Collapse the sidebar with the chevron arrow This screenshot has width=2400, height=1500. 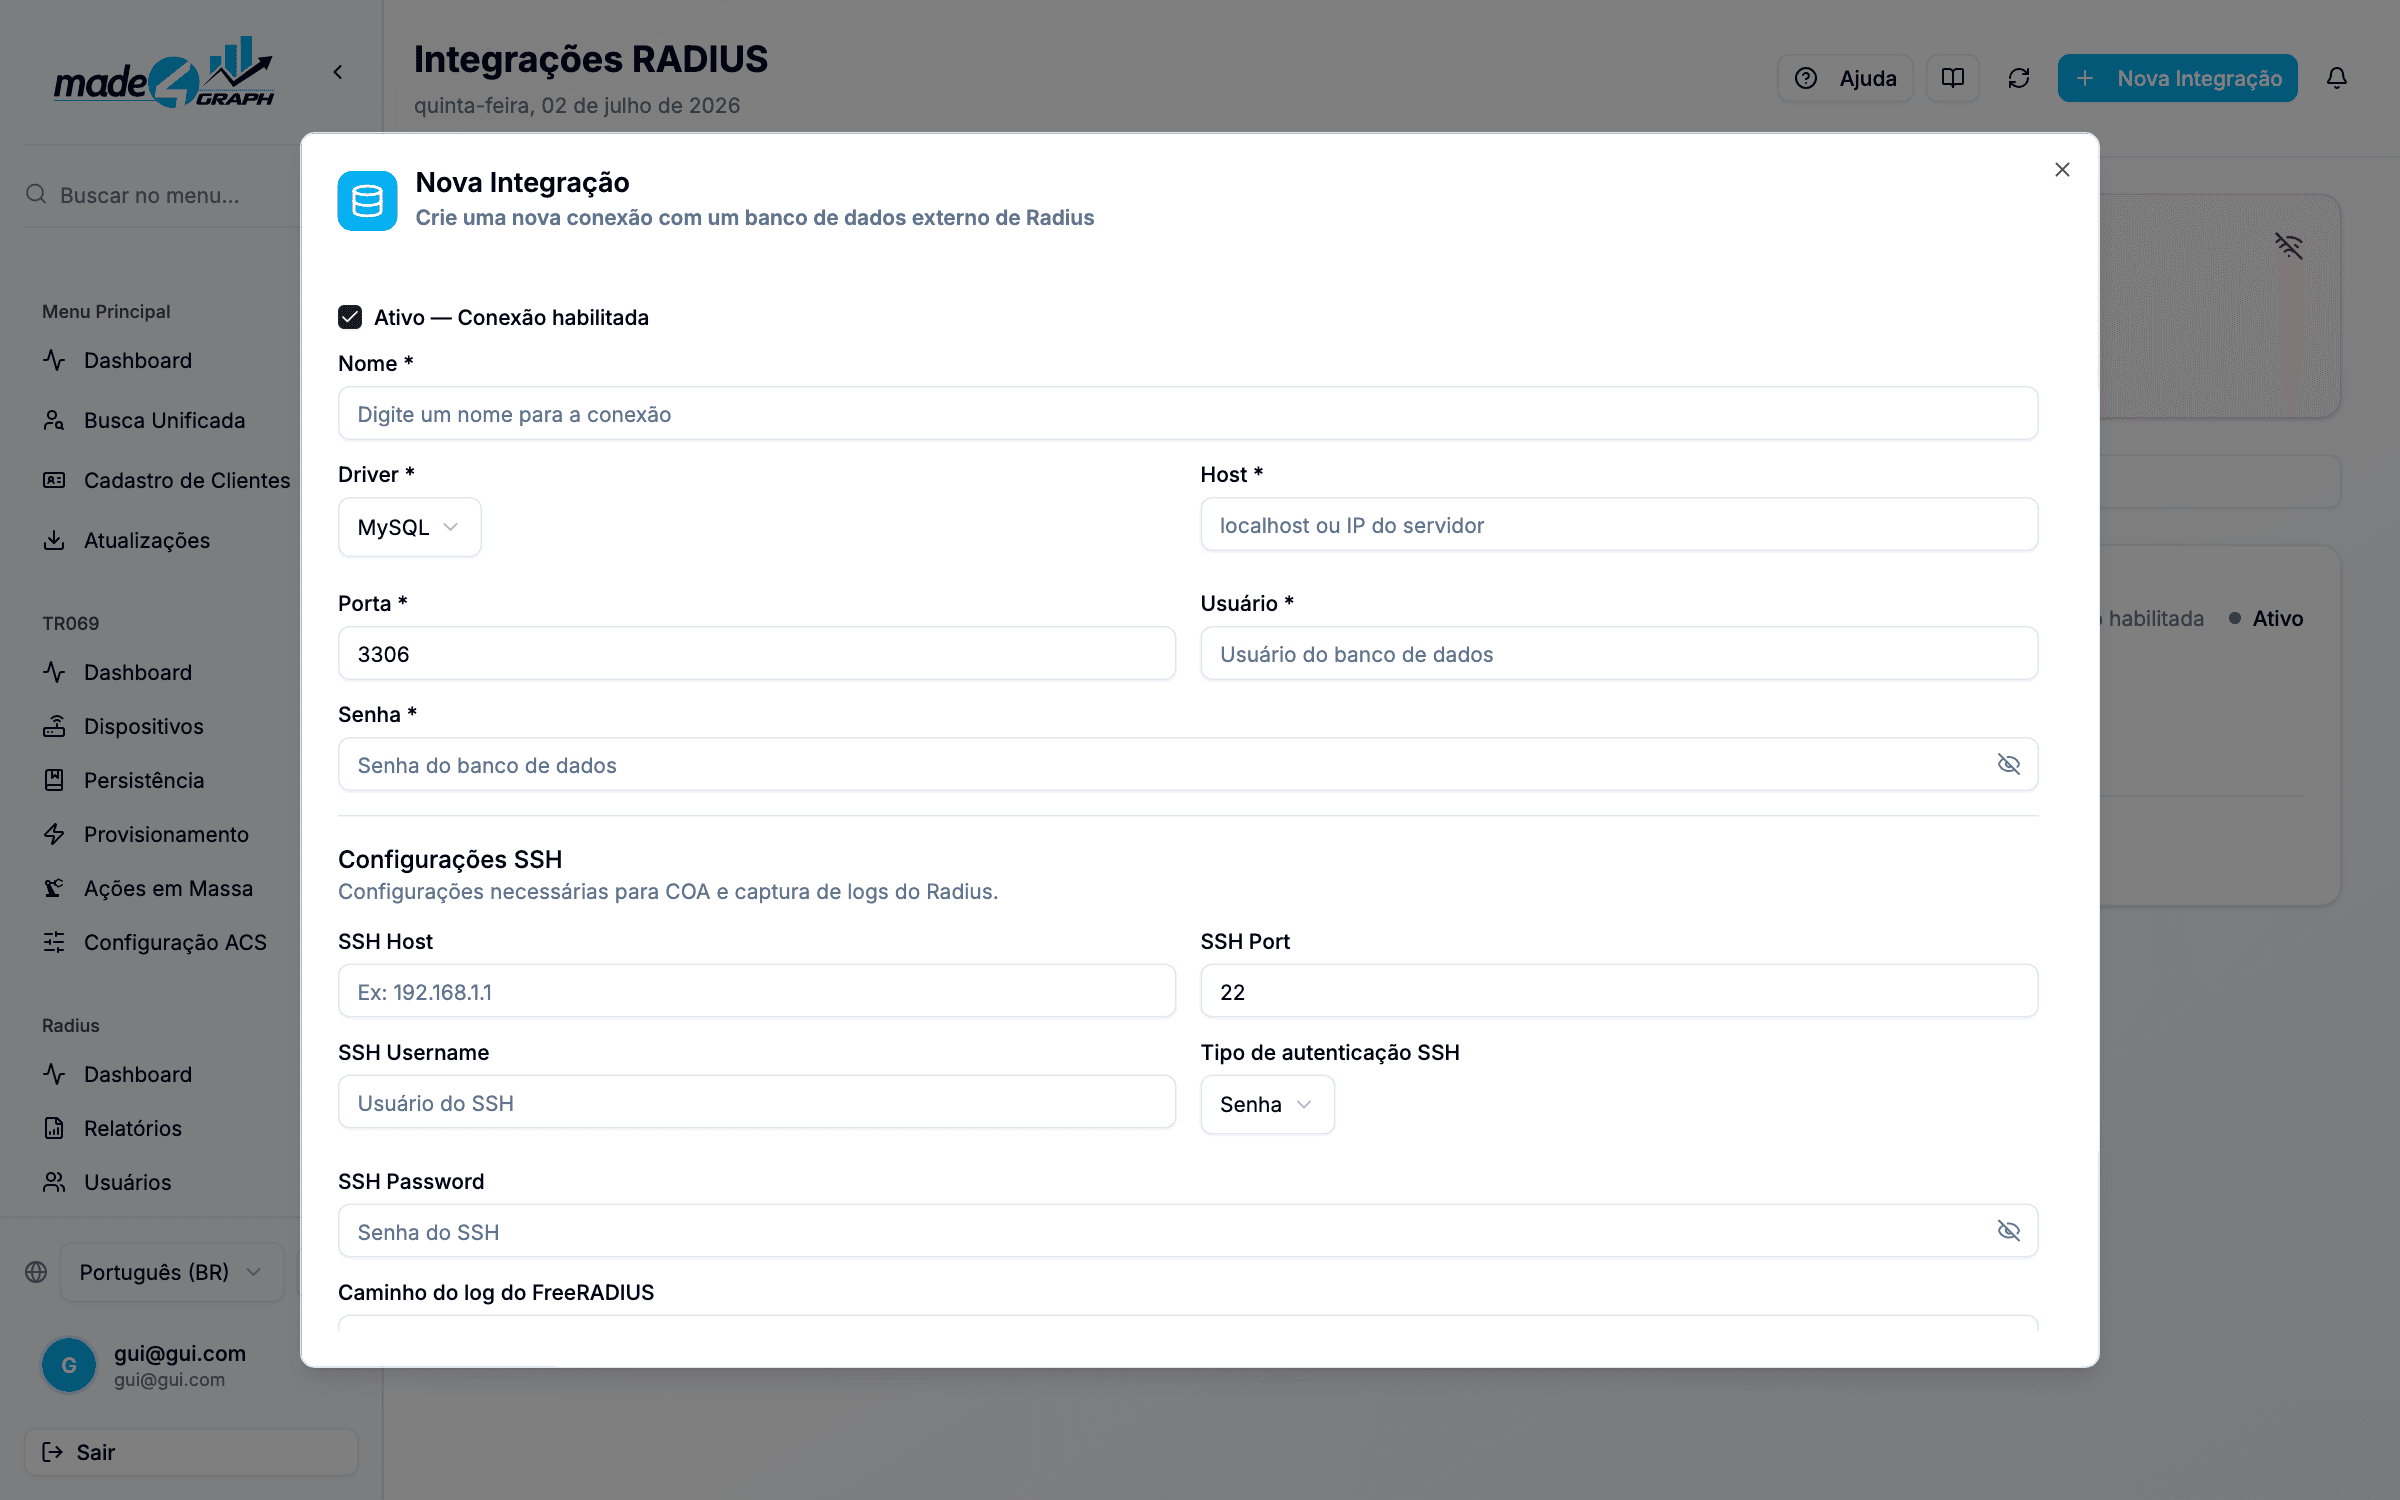coord(338,72)
